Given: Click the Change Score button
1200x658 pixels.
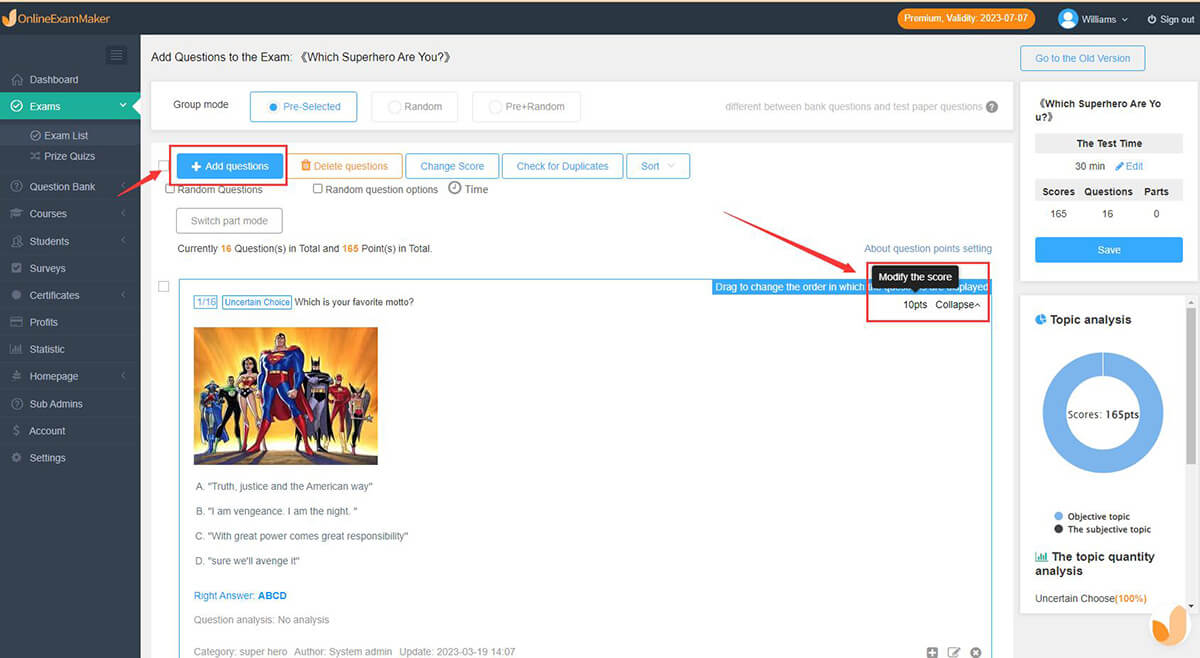Looking at the screenshot, I should pos(452,166).
